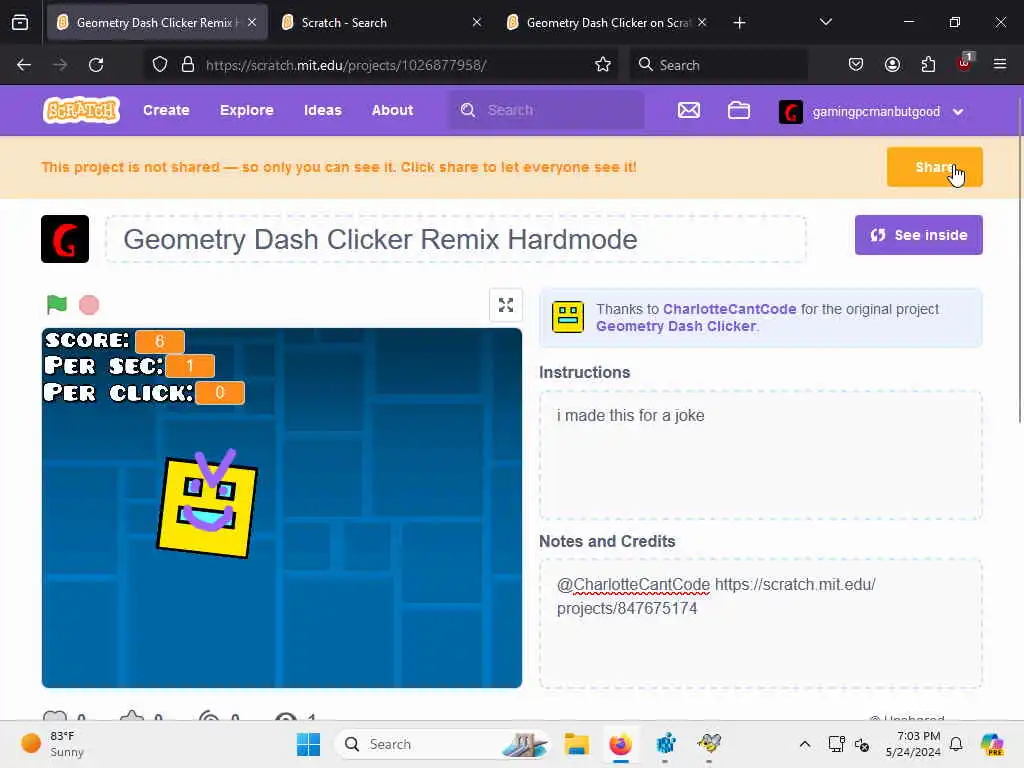Bookmark this page with star
The width and height of the screenshot is (1024, 768).
[x=603, y=65]
